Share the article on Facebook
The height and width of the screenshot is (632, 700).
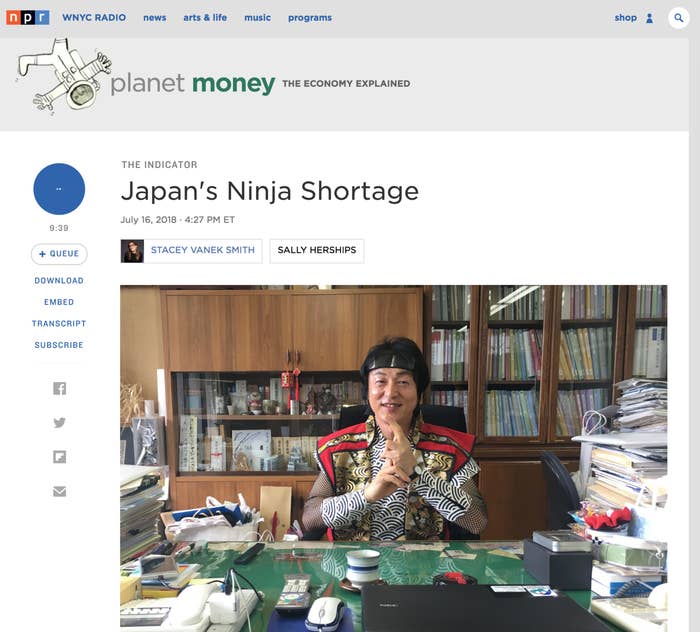(59, 388)
